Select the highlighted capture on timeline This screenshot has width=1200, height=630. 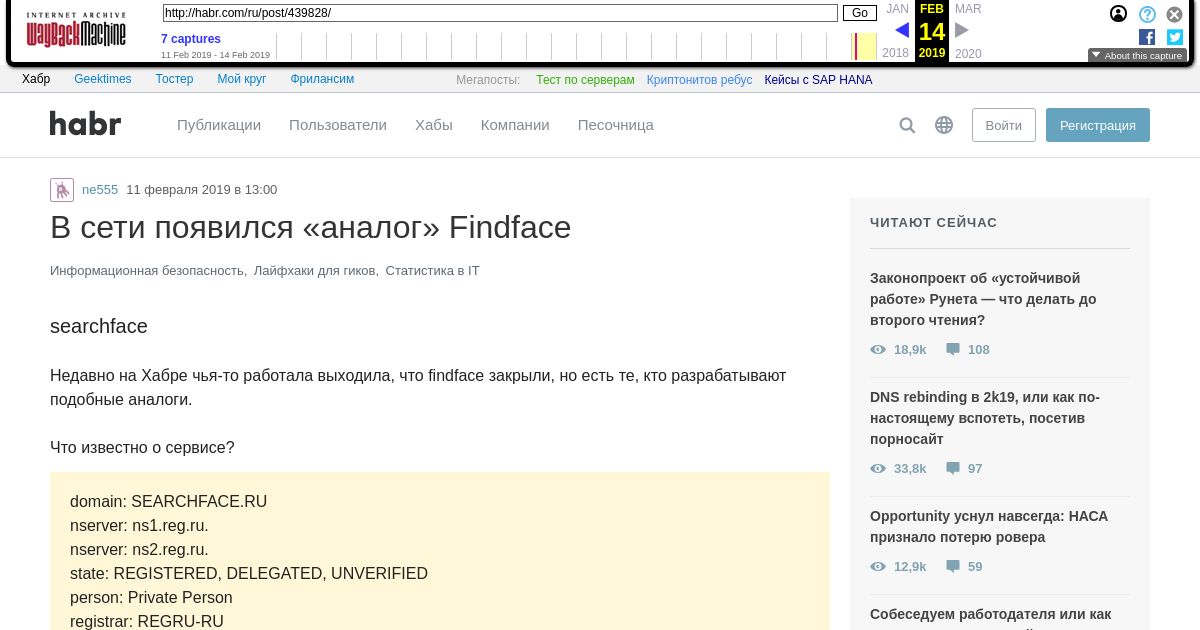pos(857,46)
